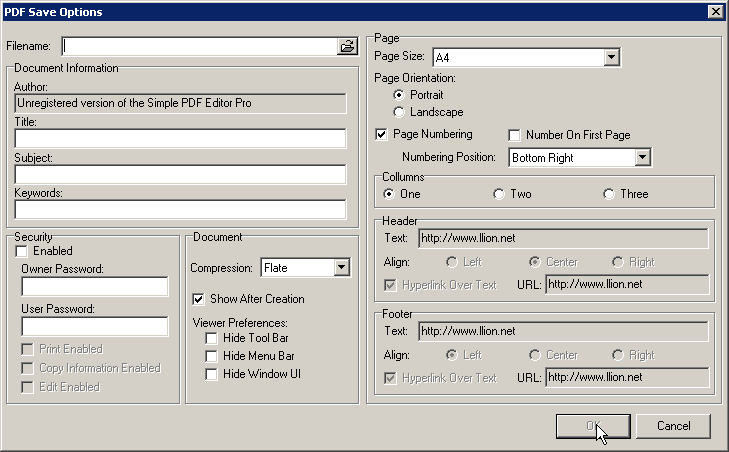Click the Author text field
The image size is (729, 452).
click(x=180, y=103)
